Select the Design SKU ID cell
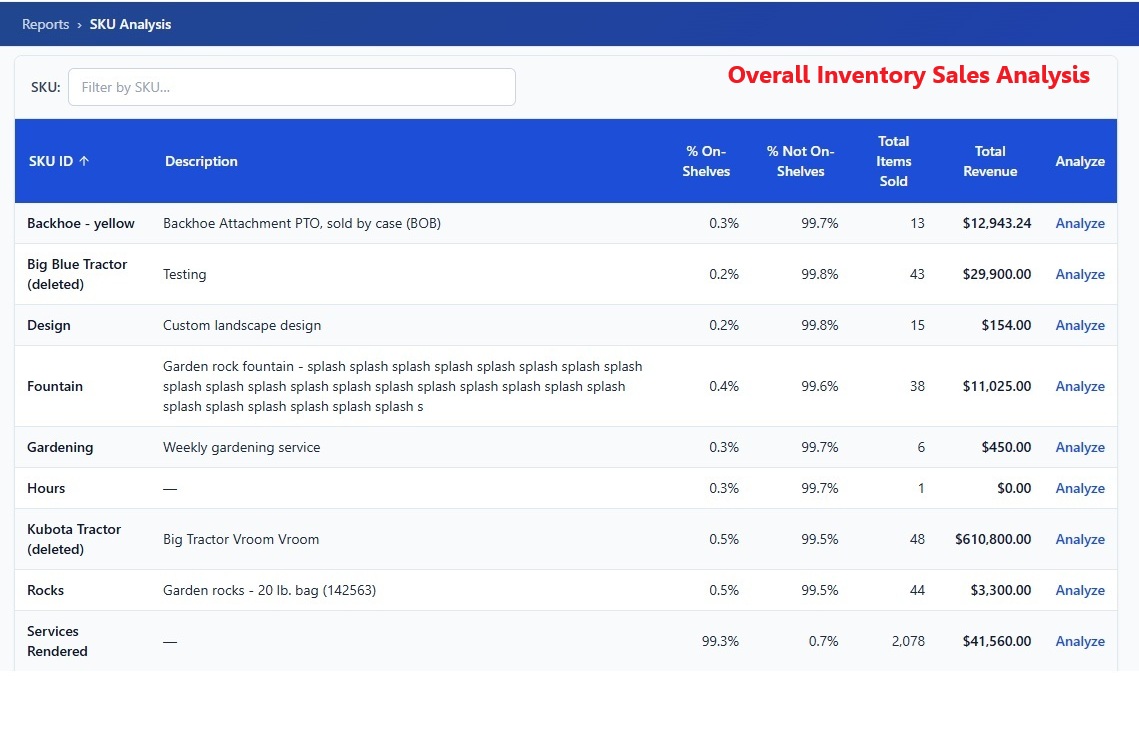 click(49, 325)
